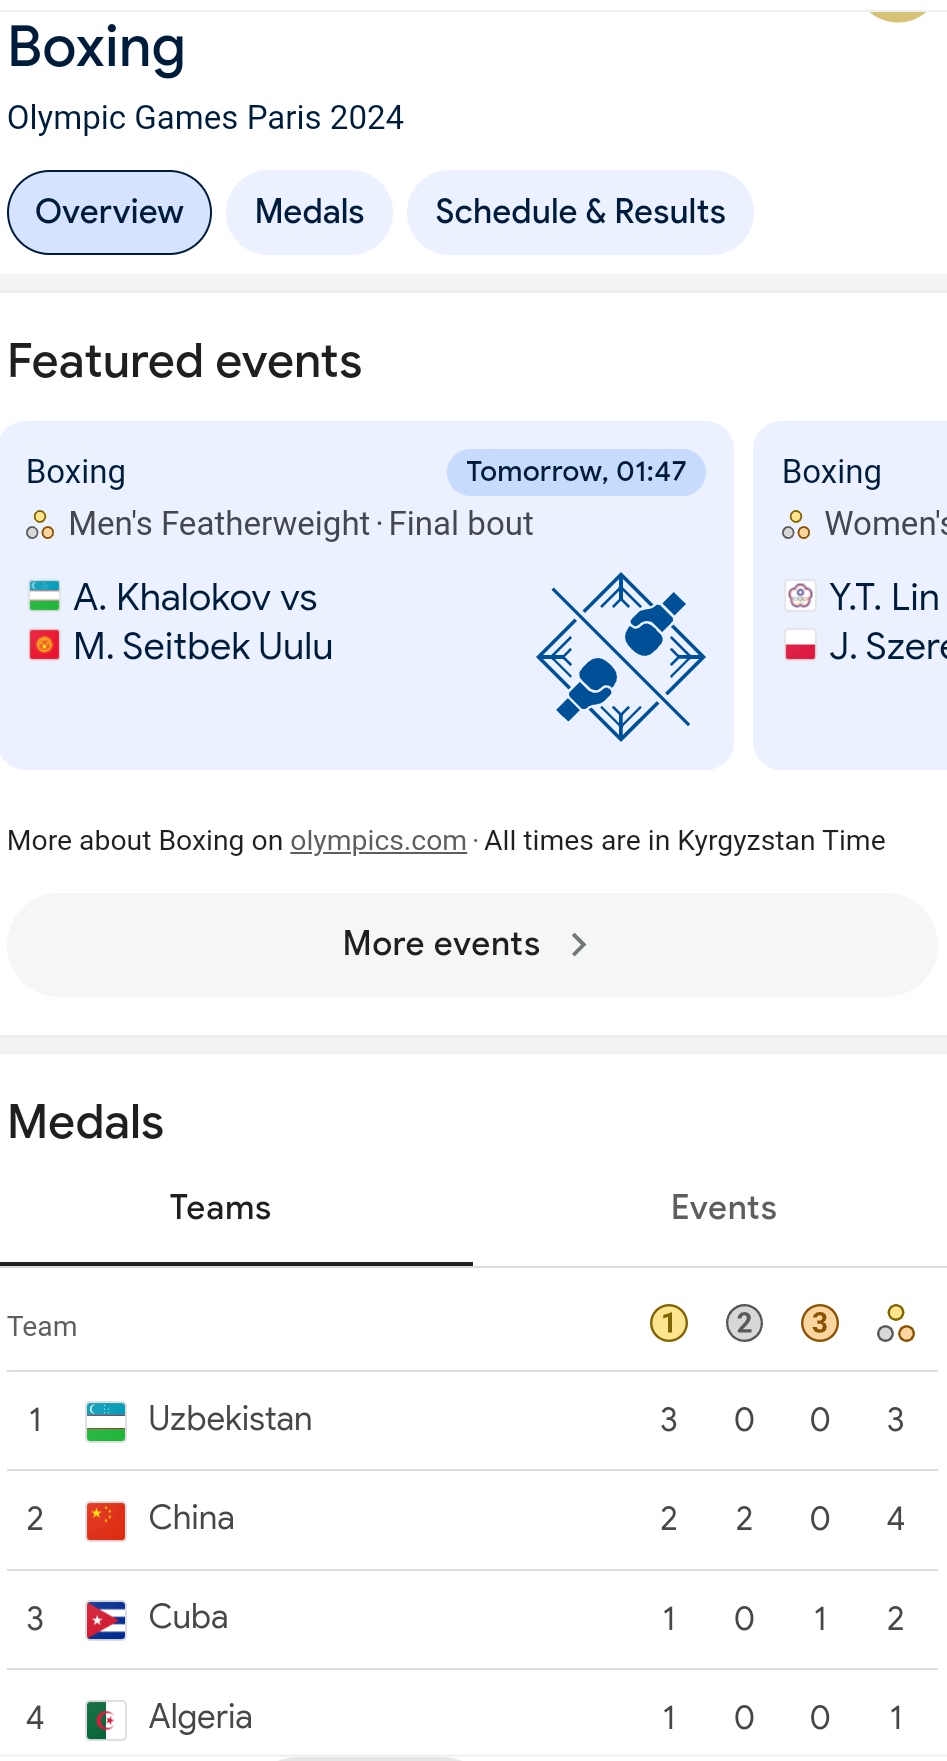Click the silver medal column icon
Screen dimensions: 947x1761
click(744, 1323)
